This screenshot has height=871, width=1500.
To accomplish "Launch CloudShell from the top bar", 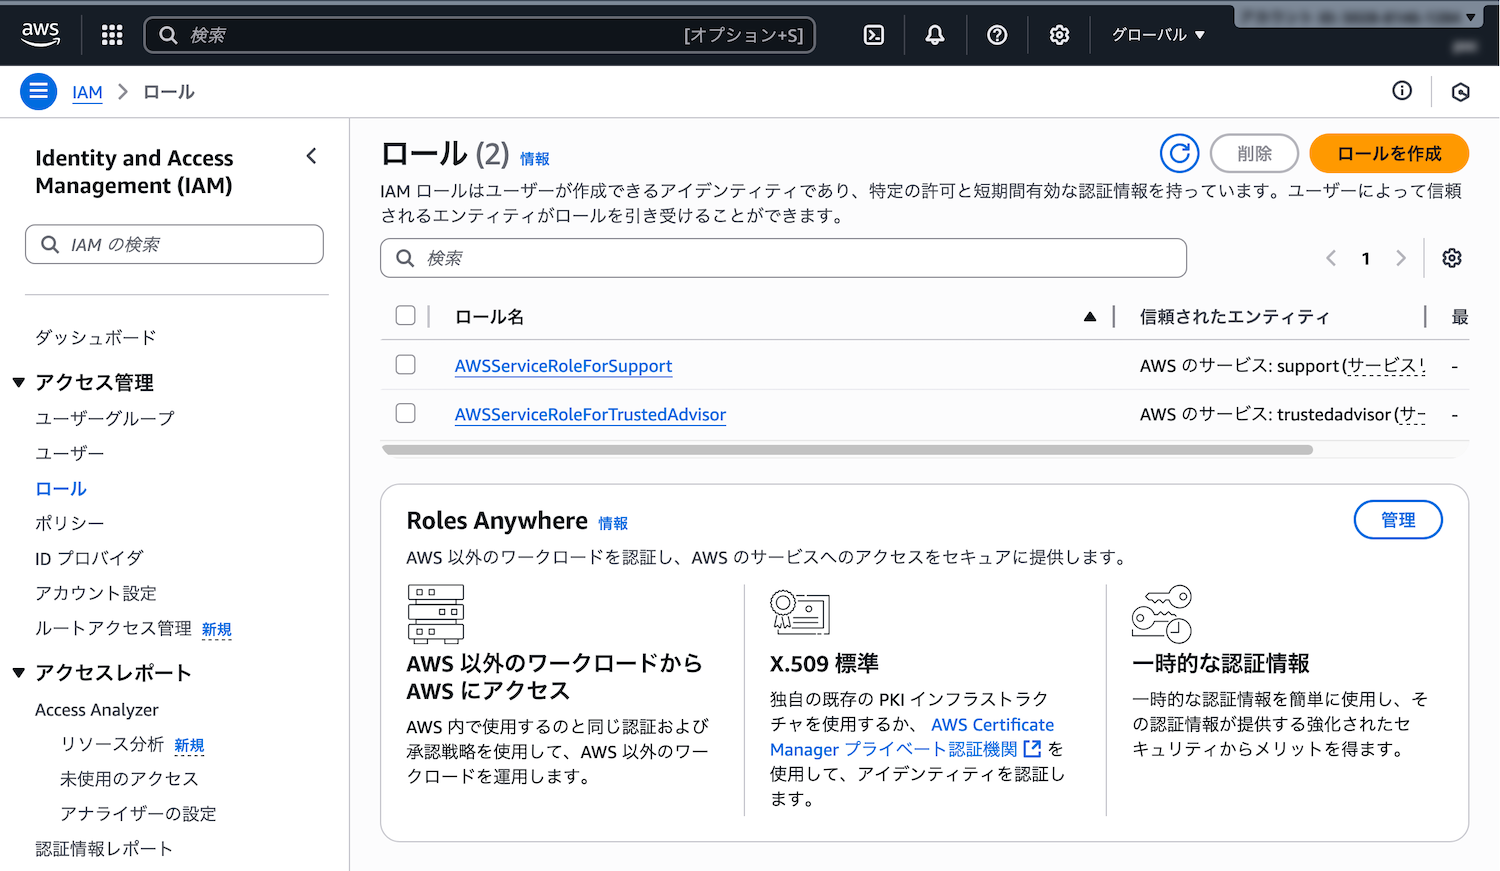I will [873, 35].
